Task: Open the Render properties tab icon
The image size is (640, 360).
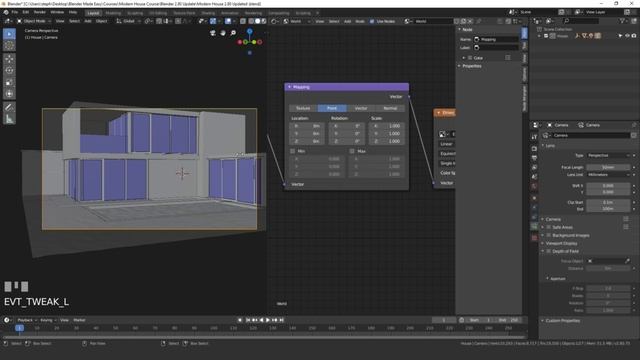Action: [534, 149]
